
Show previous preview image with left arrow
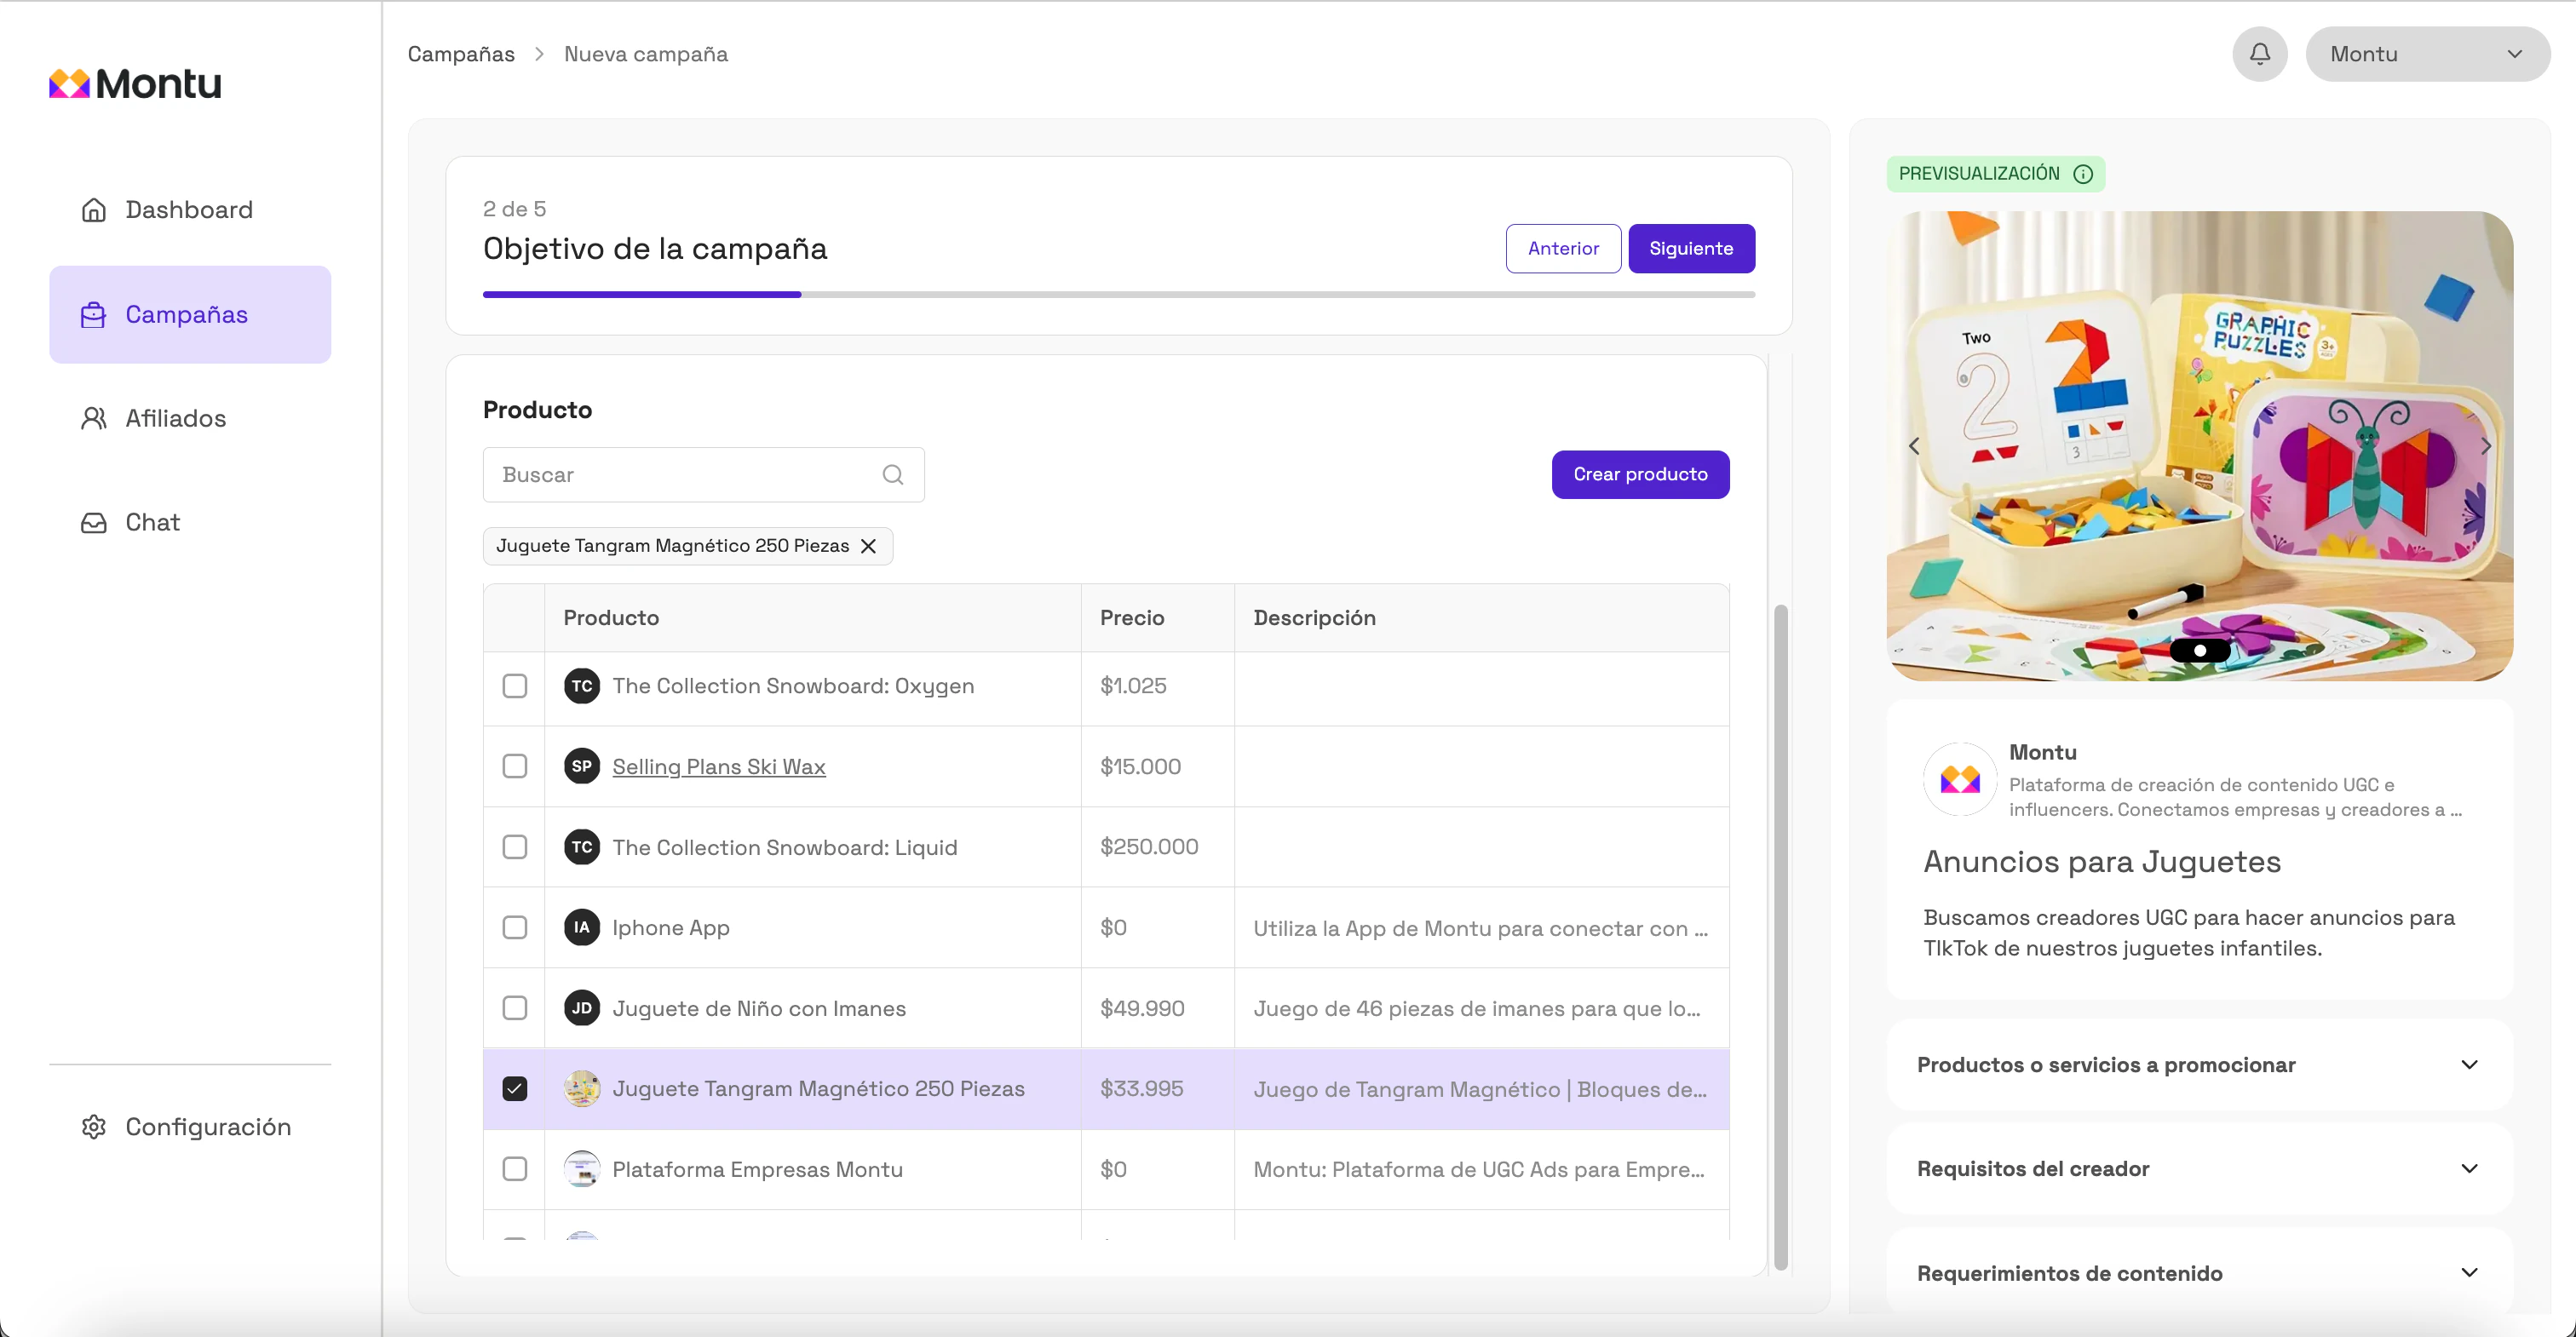click(1914, 446)
